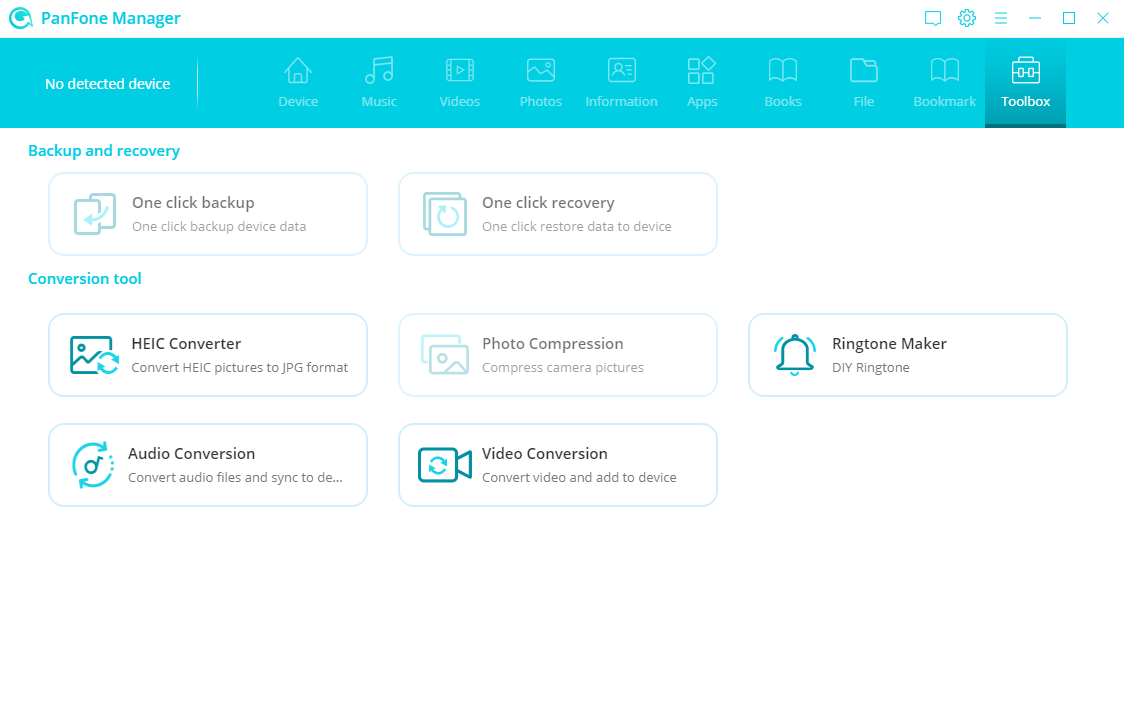This screenshot has width=1124, height=715.
Task: Switch to the Photos tab label
Action: tap(540, 102)
